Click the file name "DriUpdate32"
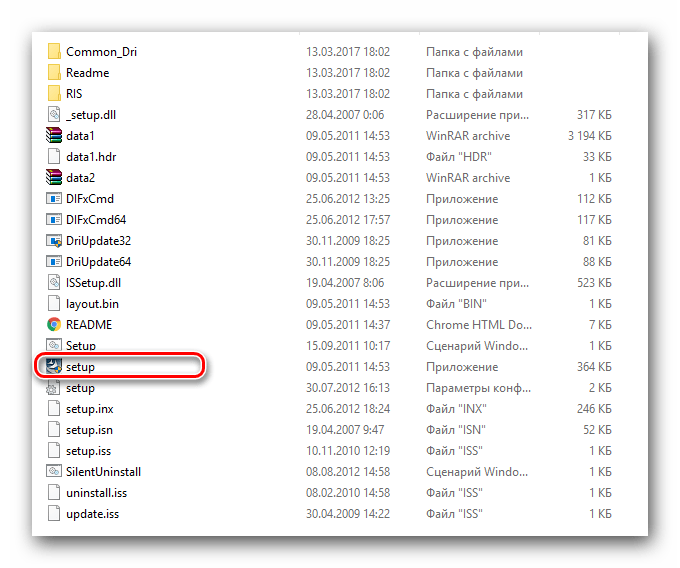Image resolution: width=680 pixels, height=568 pixels. [98, 241]
